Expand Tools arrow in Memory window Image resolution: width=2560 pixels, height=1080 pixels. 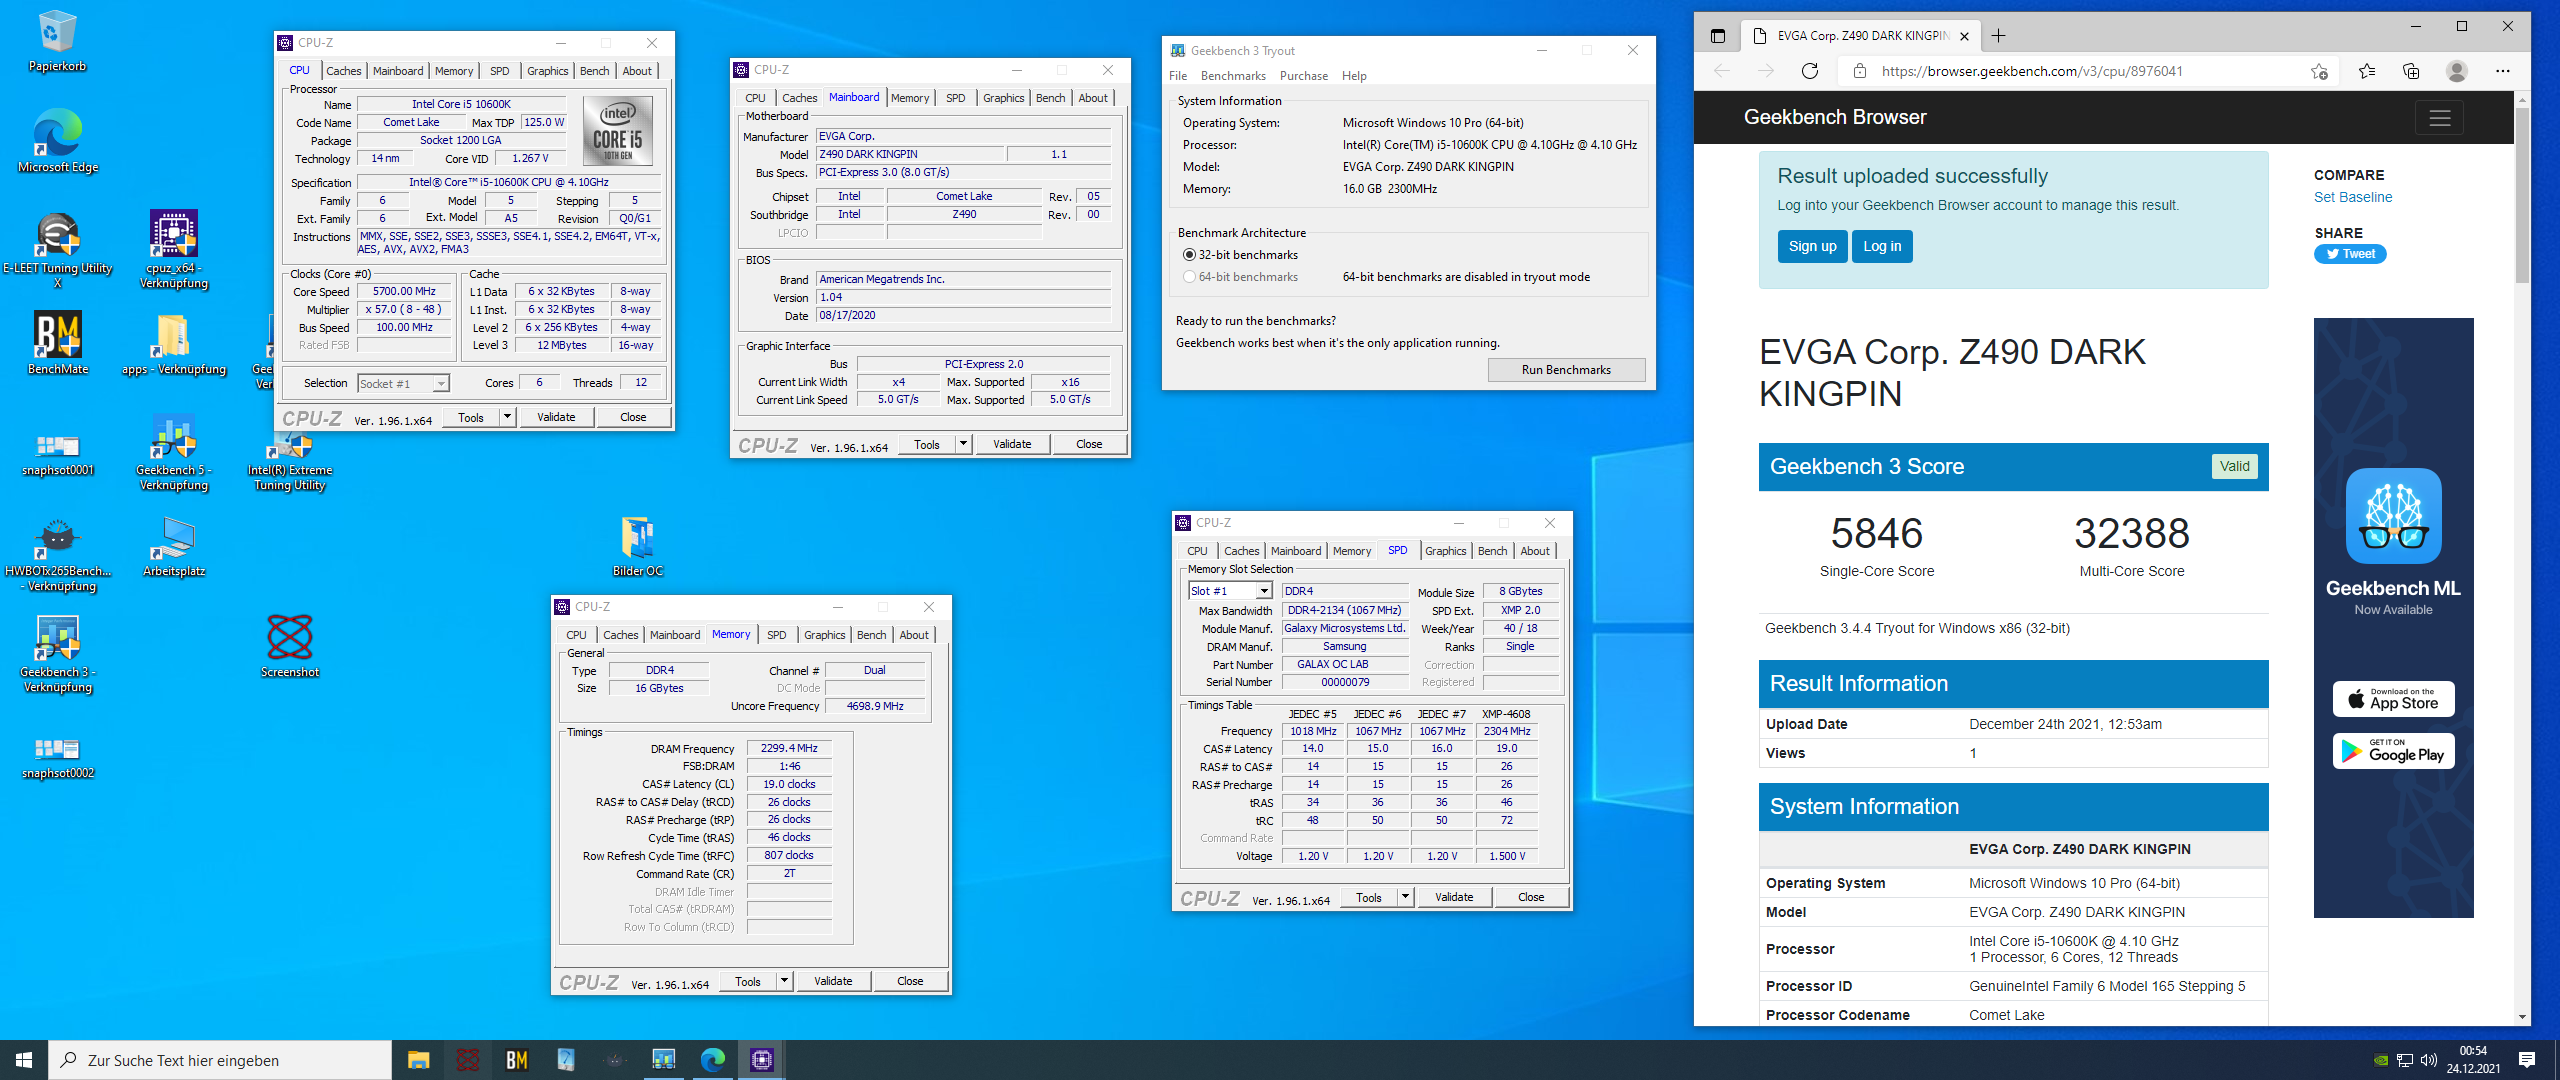point(784,981)
